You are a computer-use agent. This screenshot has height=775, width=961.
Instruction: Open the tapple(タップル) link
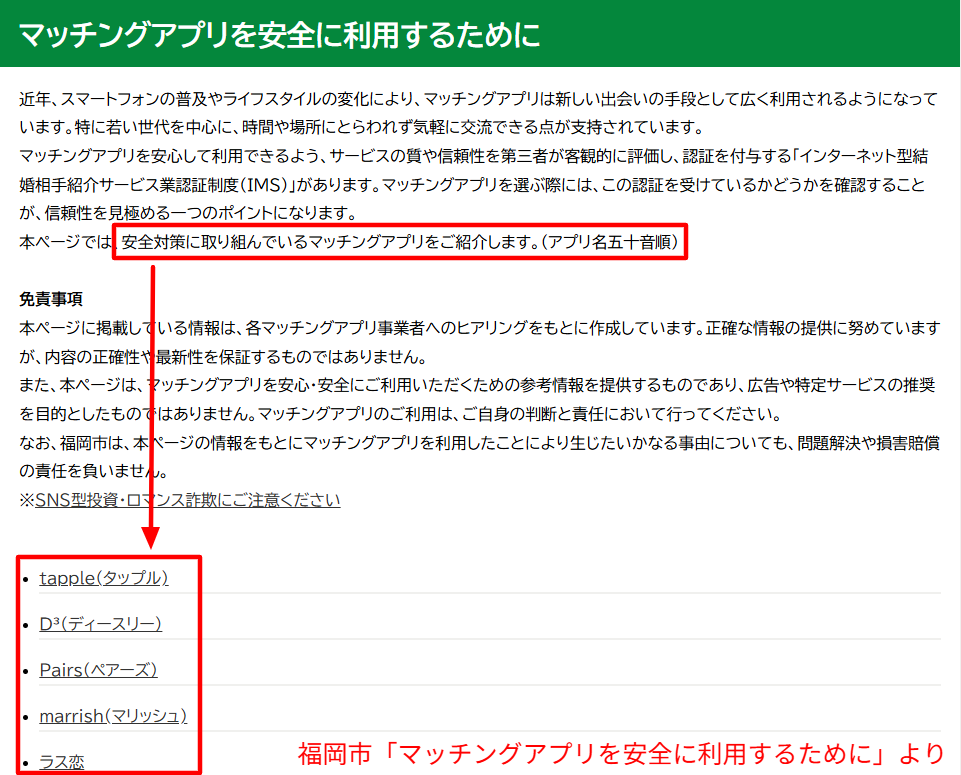point(104,578)
